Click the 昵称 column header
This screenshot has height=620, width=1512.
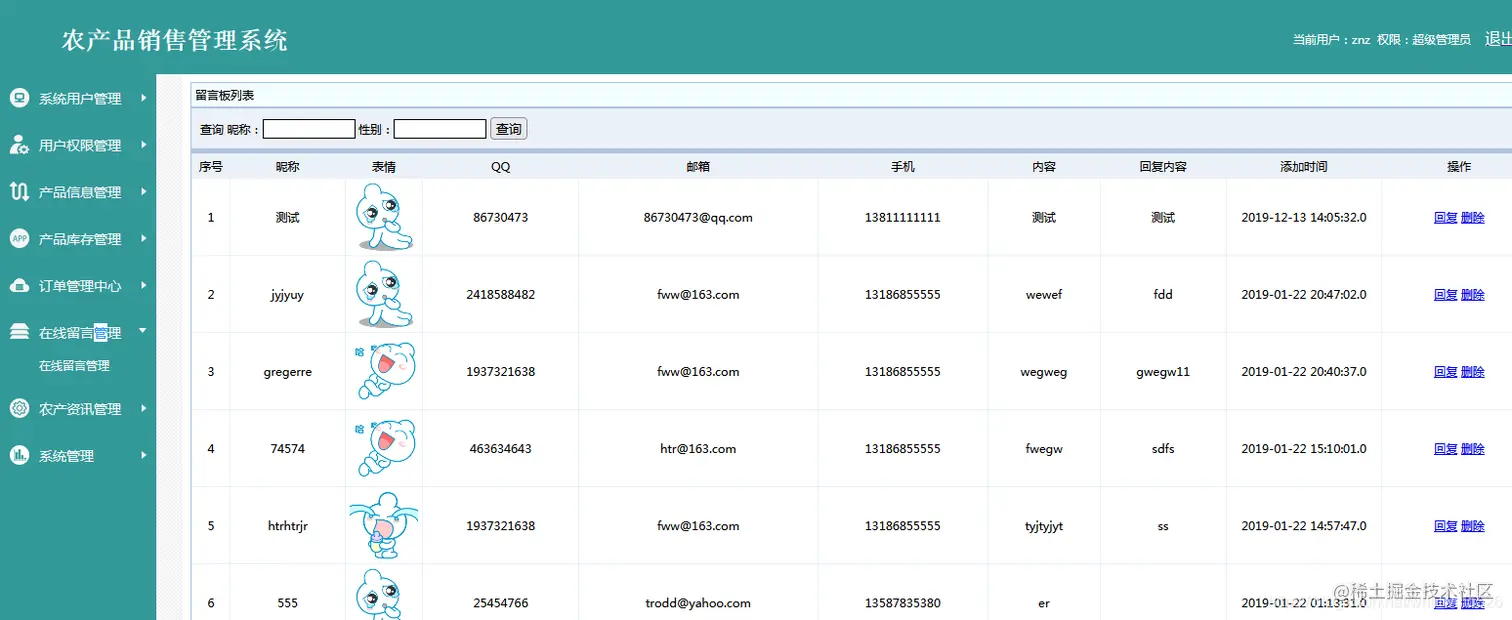coord(288,167)
